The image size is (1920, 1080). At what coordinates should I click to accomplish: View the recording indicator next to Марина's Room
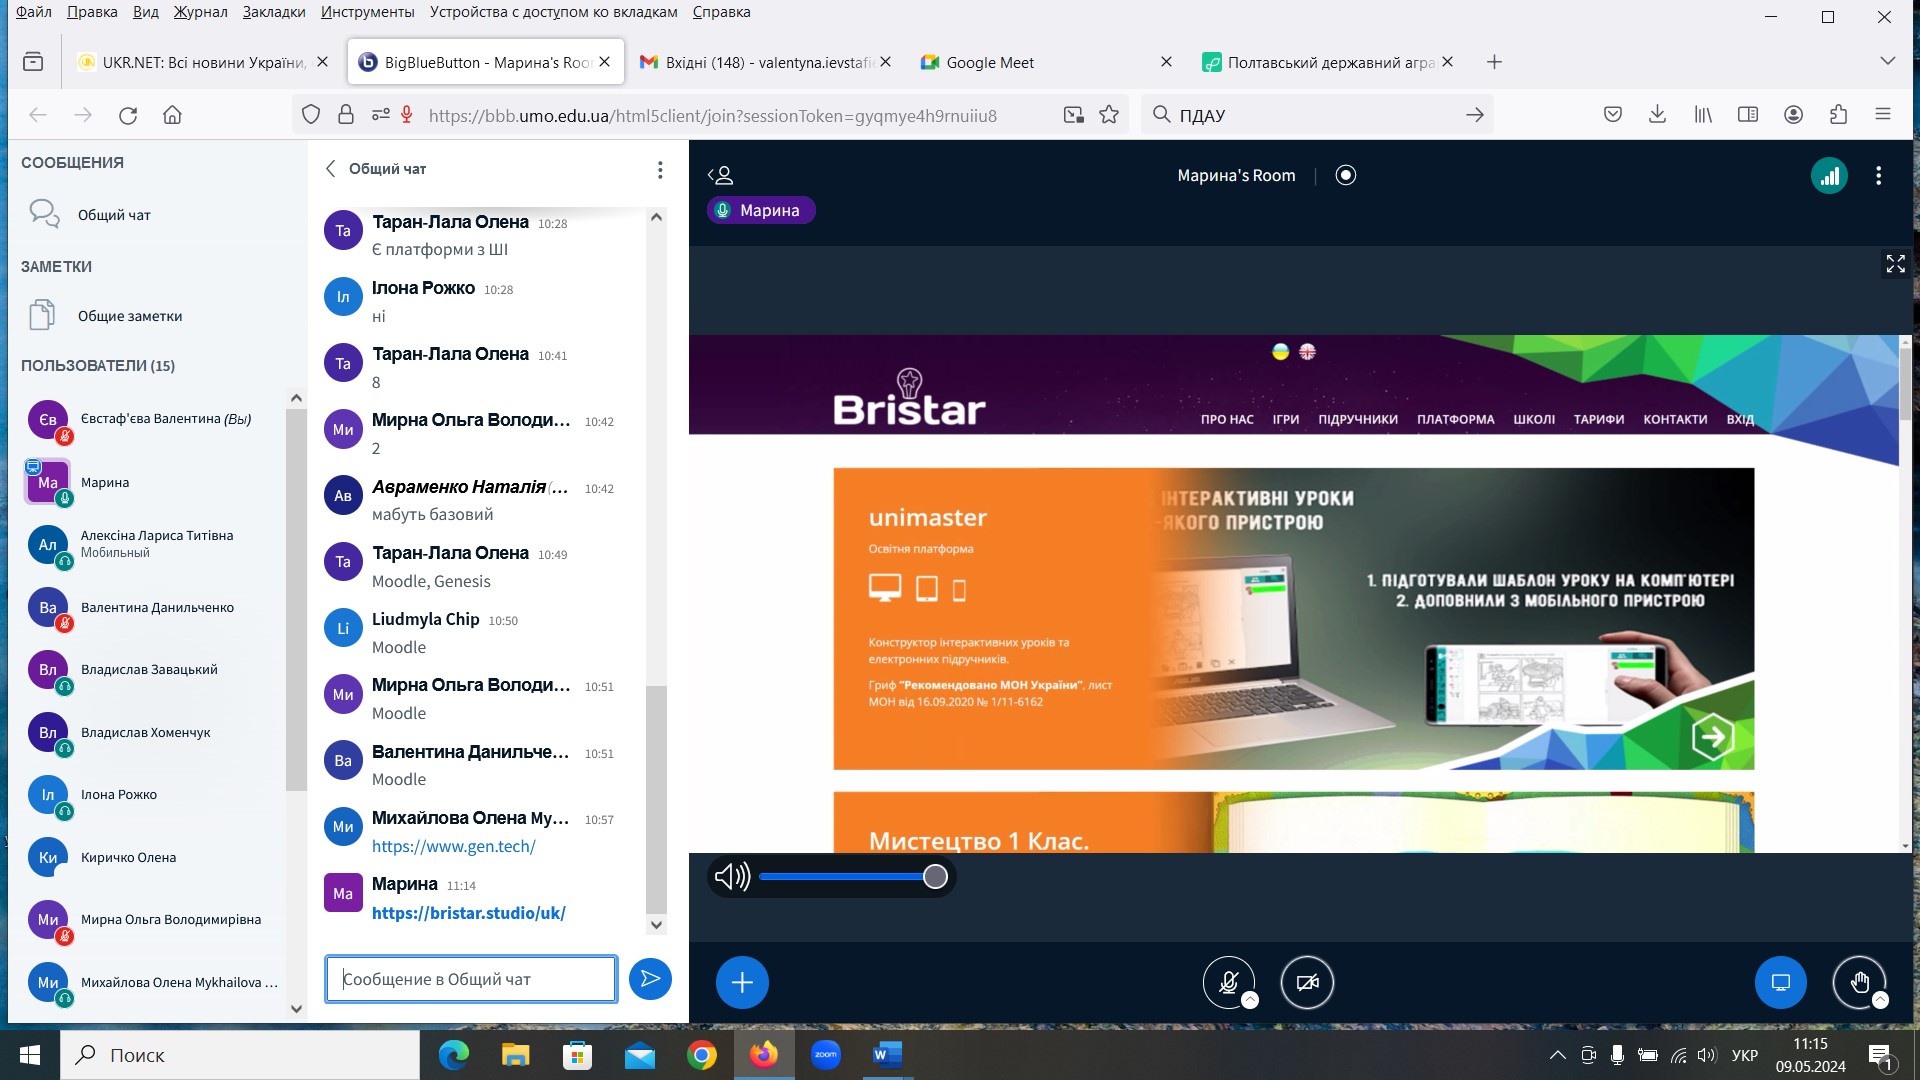point(1346,175)
